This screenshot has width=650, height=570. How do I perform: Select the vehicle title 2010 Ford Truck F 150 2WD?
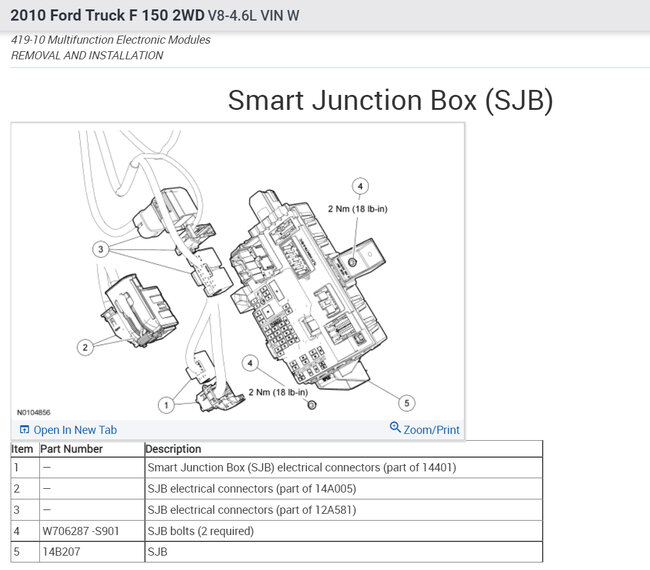pyautogui.click(x=107, y=15)
